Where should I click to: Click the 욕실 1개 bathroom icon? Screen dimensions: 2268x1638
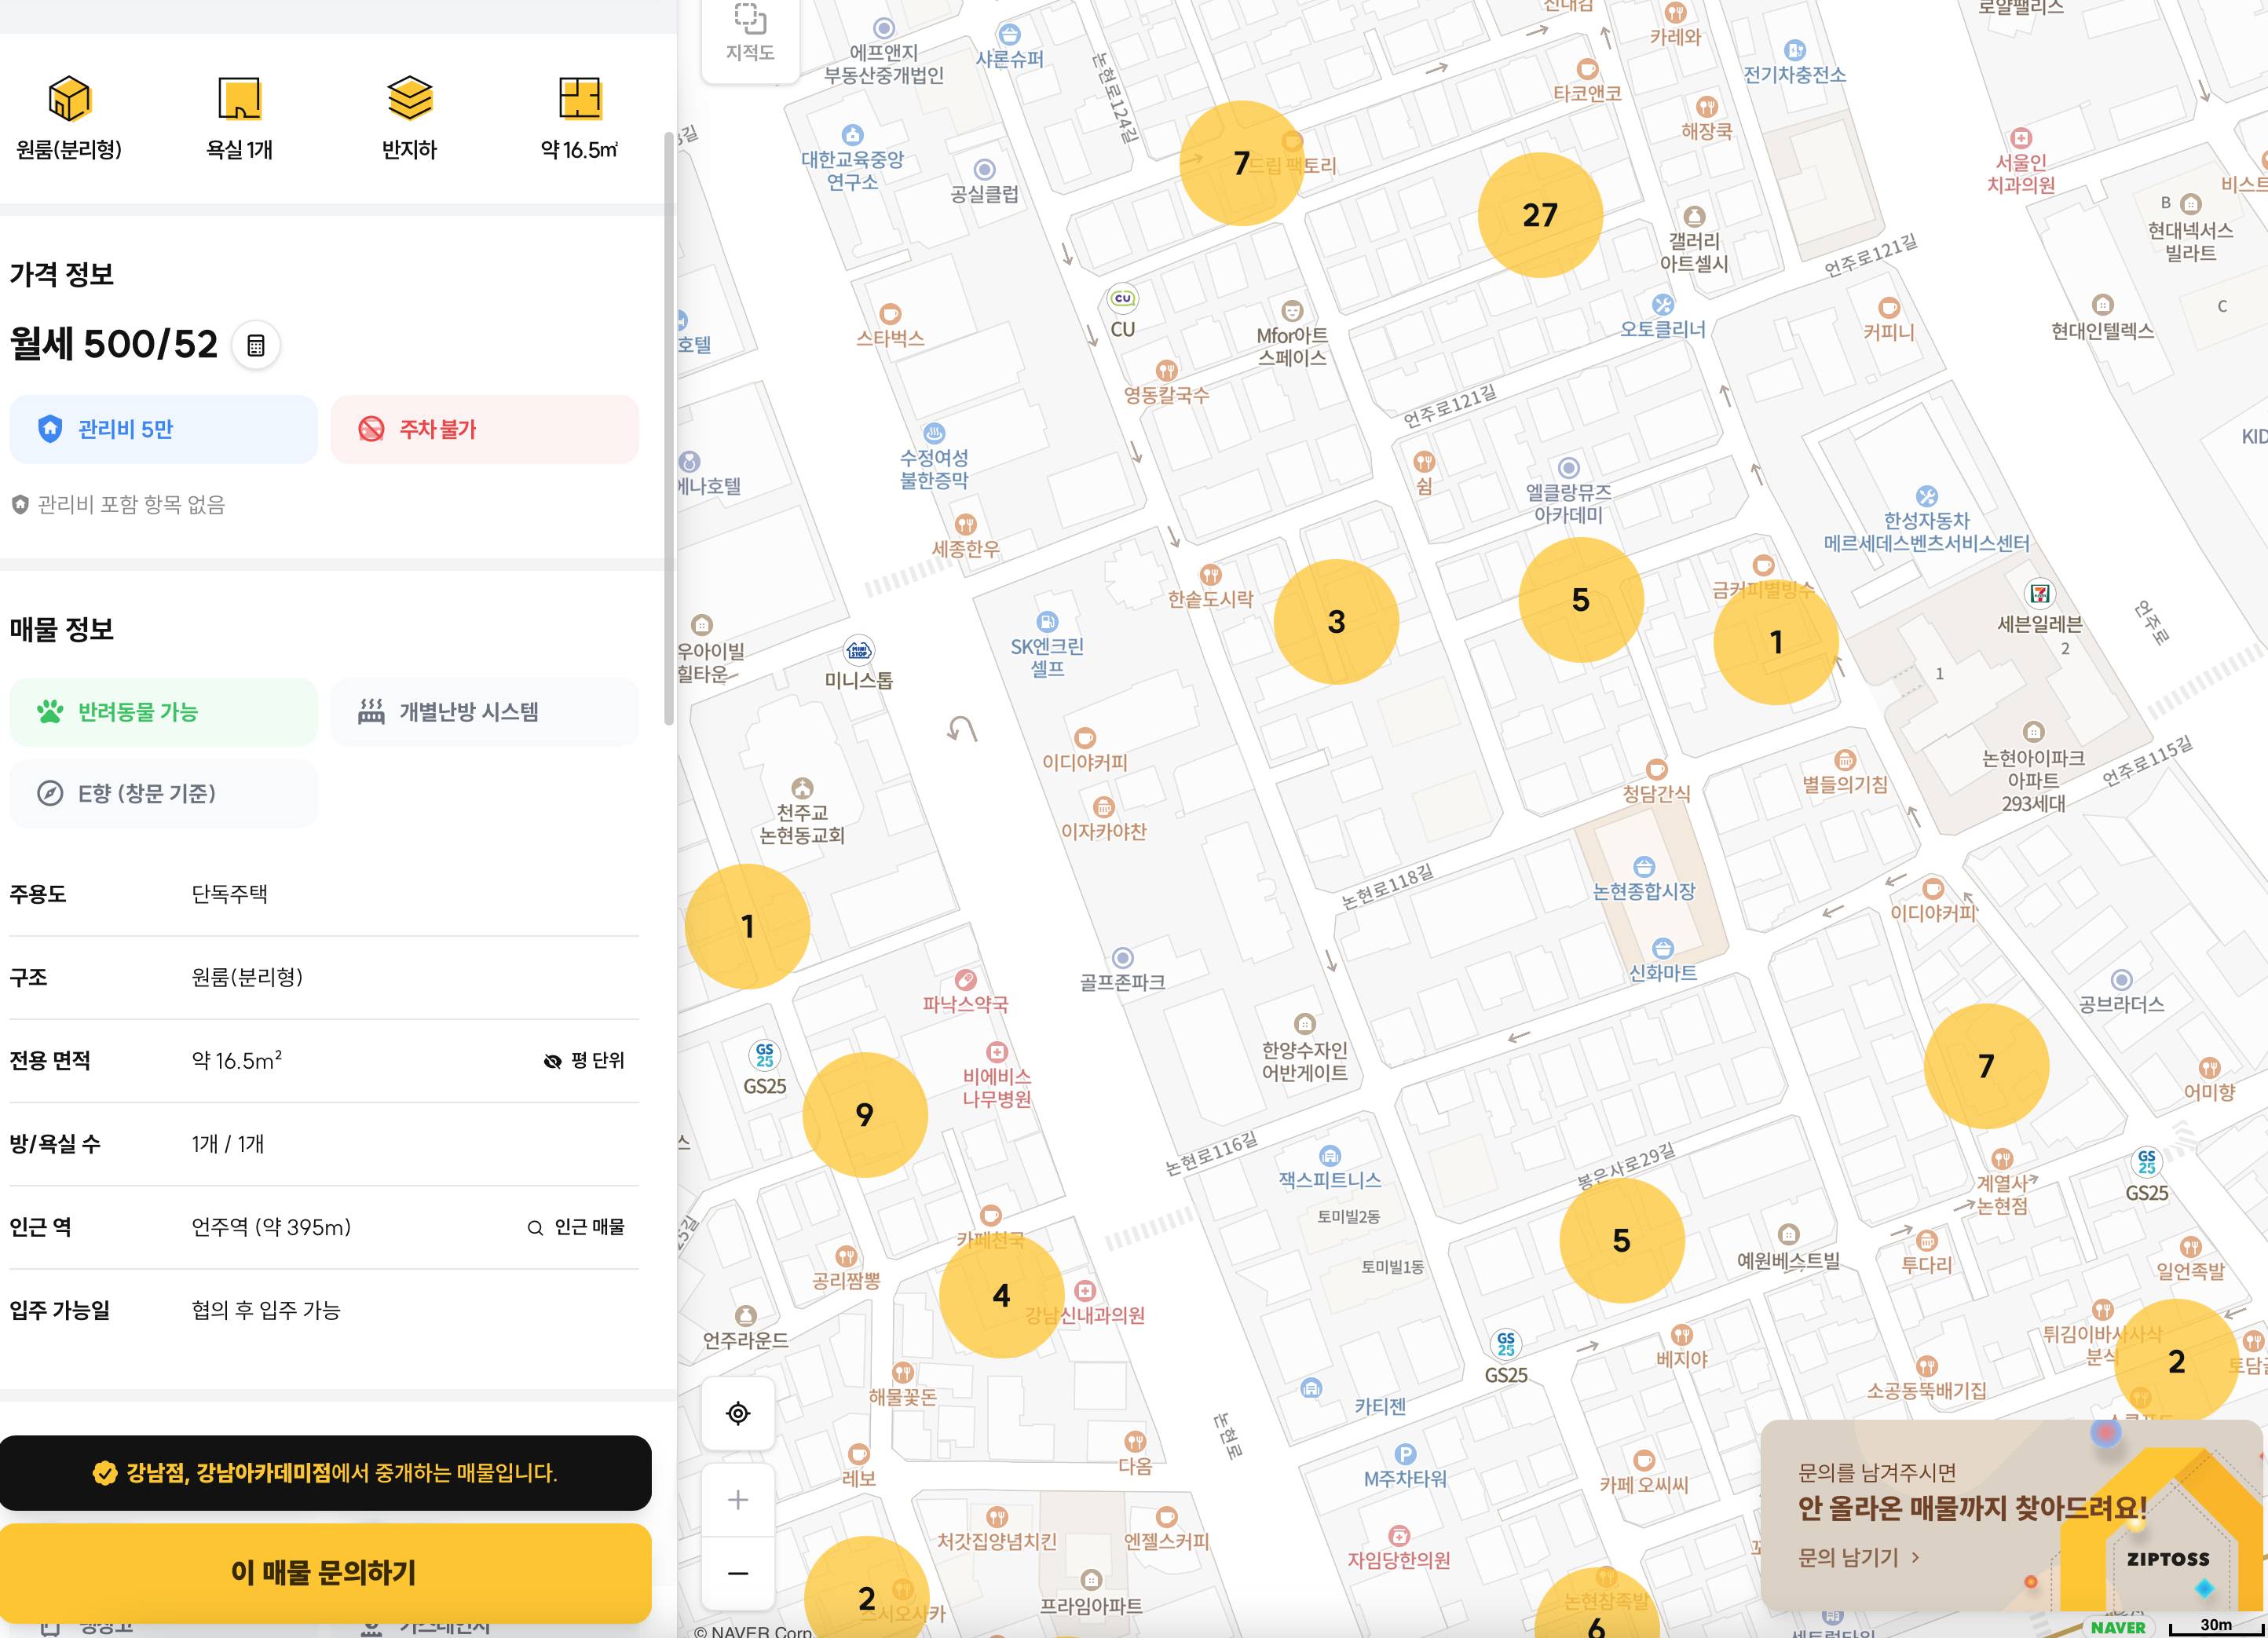[239, 99]
